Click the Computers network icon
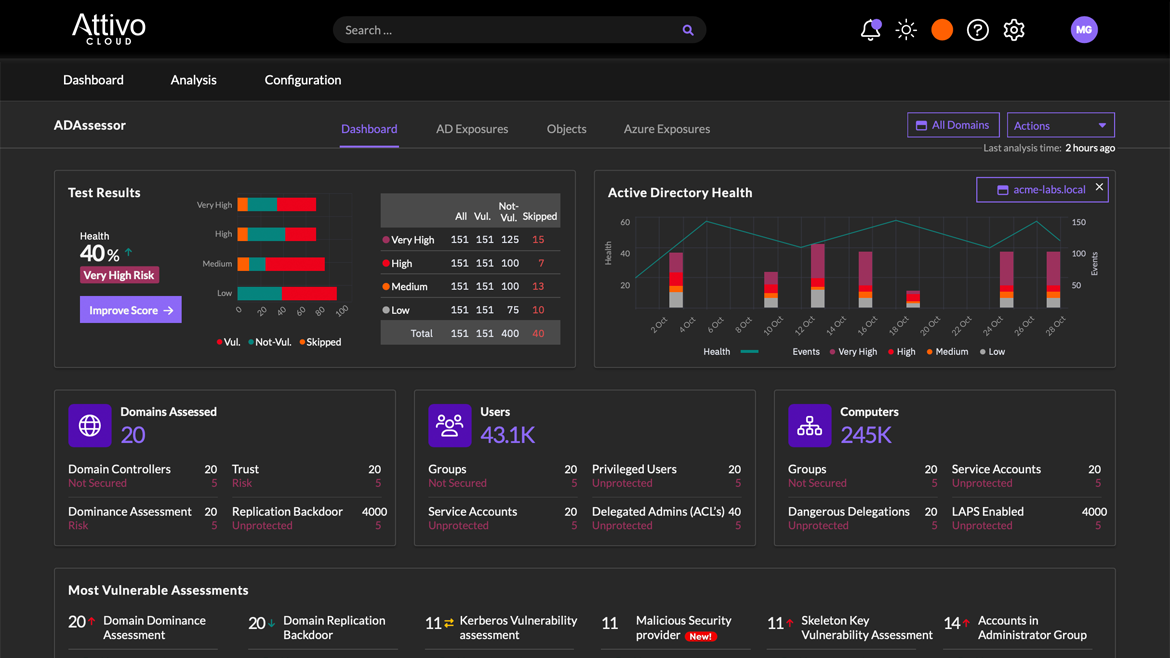1170x658 pixels. [810, 426]
